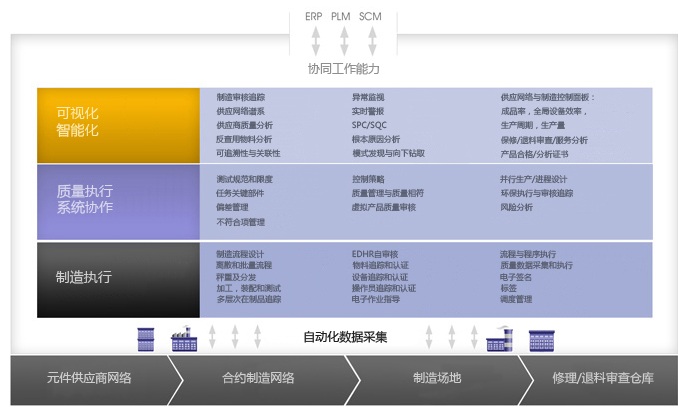Click 保修/退料审查/服务分析 item

click(544, 140)
